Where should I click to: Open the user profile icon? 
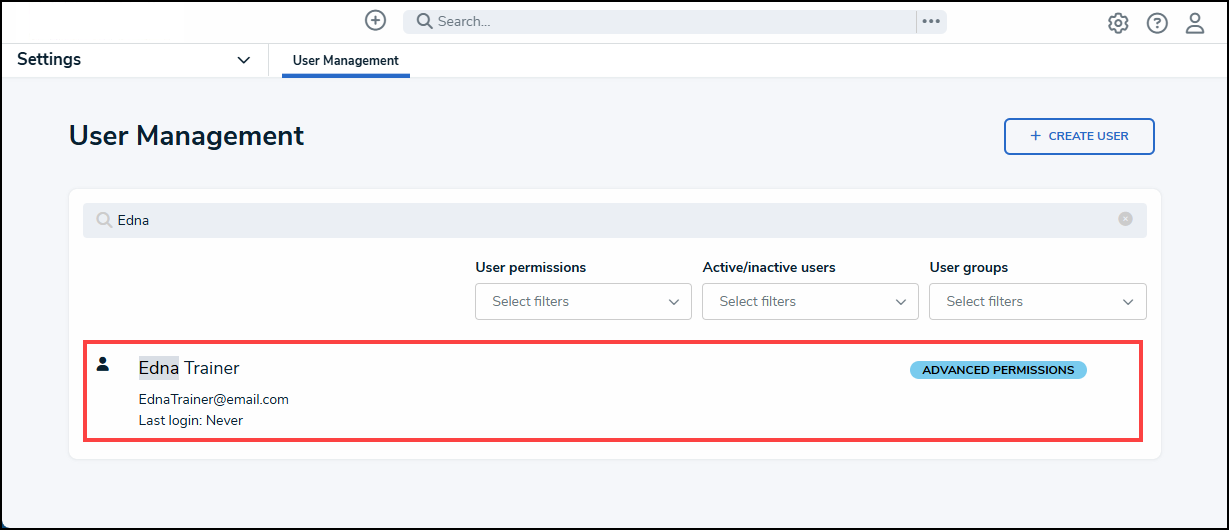[1195, 23]
